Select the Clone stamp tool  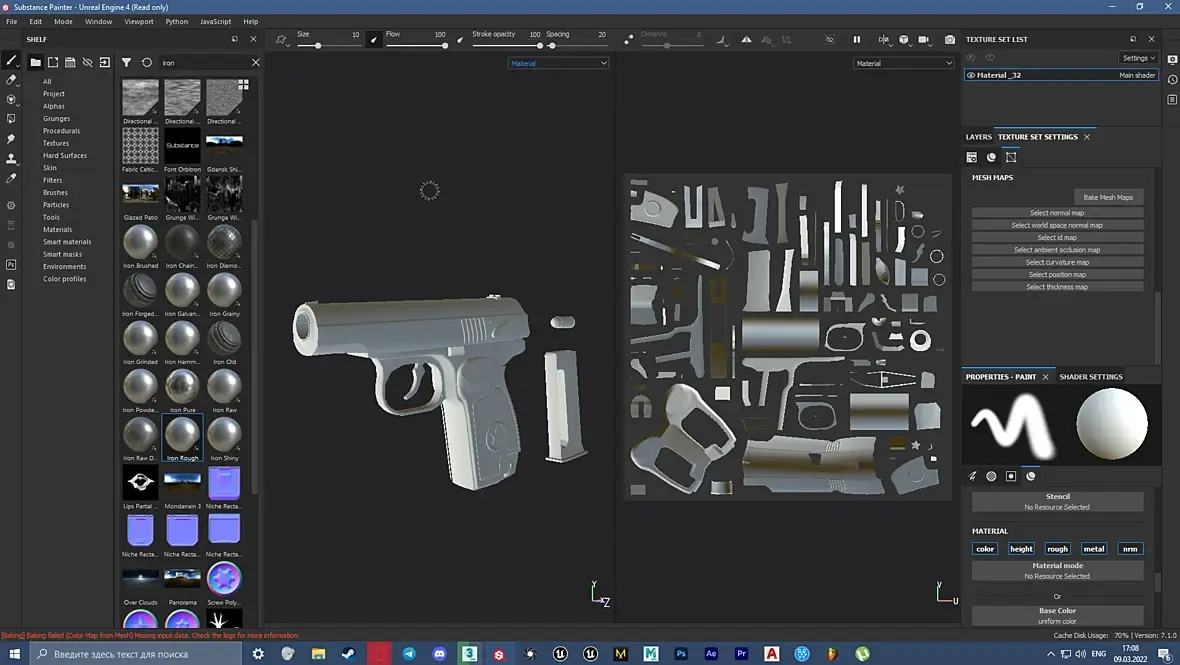point(12,159)
